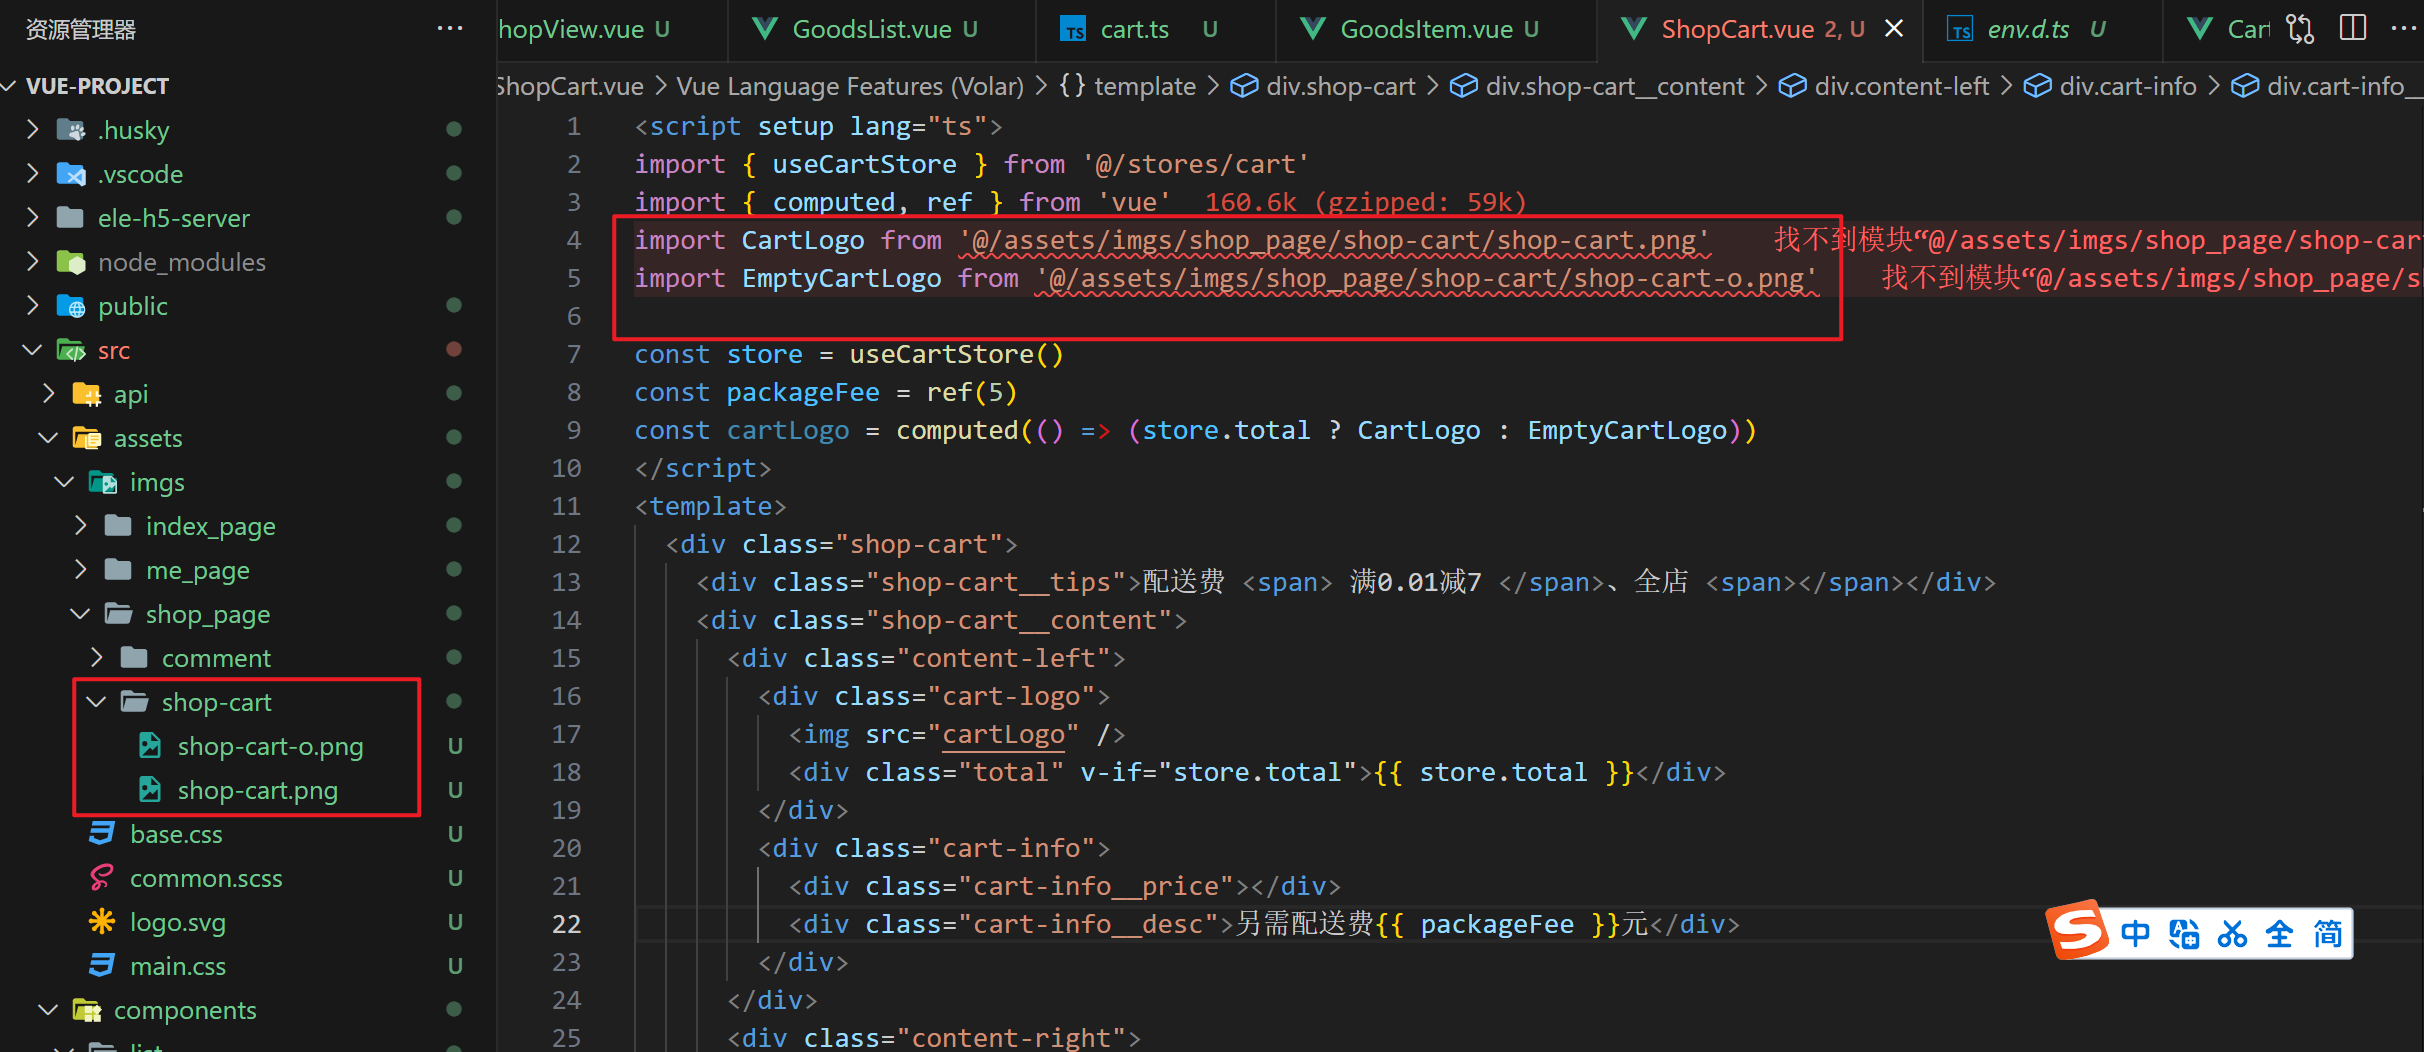Click the main.css file icon
The image size is (2424, 1052).
102,966
